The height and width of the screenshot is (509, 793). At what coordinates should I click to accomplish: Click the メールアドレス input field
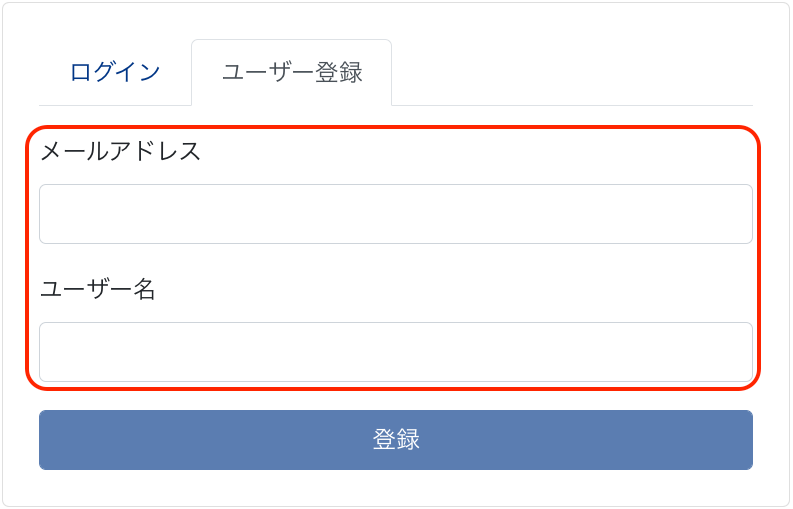coord(395,214)
